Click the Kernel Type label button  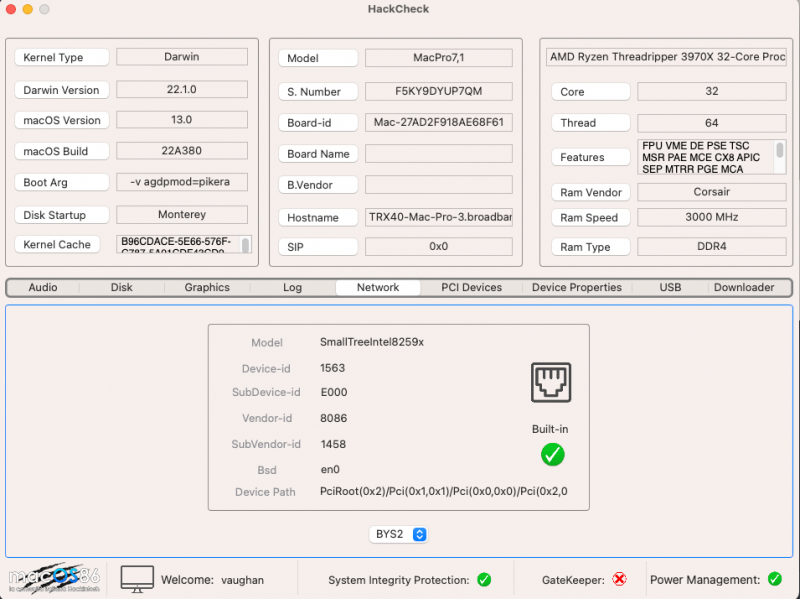pos(61,57)
